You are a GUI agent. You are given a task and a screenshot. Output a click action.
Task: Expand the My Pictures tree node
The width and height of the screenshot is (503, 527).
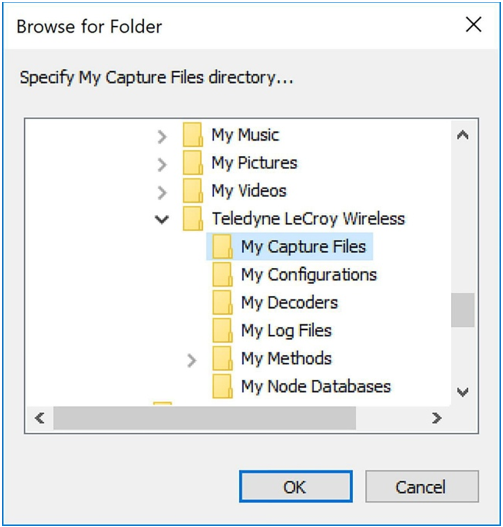pyautogui.click(x=162, y=164)
